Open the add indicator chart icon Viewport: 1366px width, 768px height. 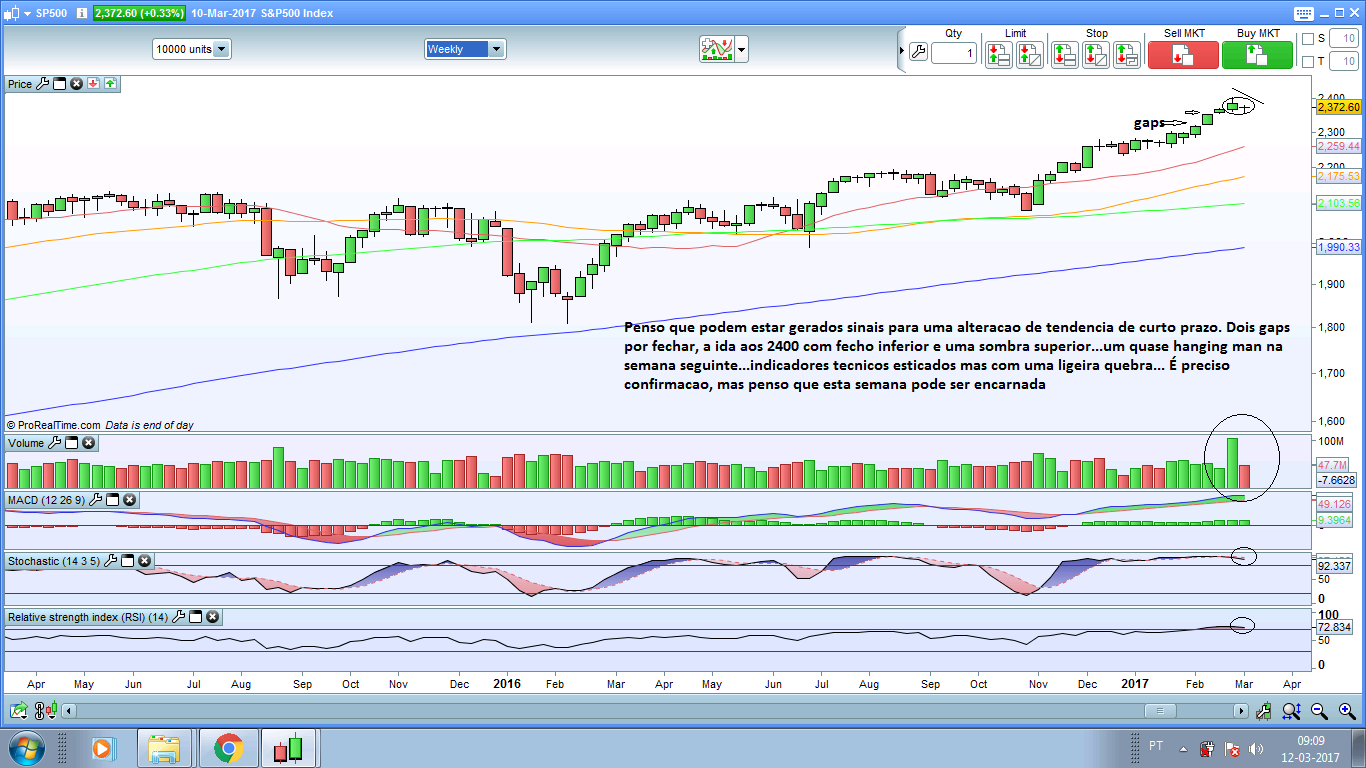717,48
